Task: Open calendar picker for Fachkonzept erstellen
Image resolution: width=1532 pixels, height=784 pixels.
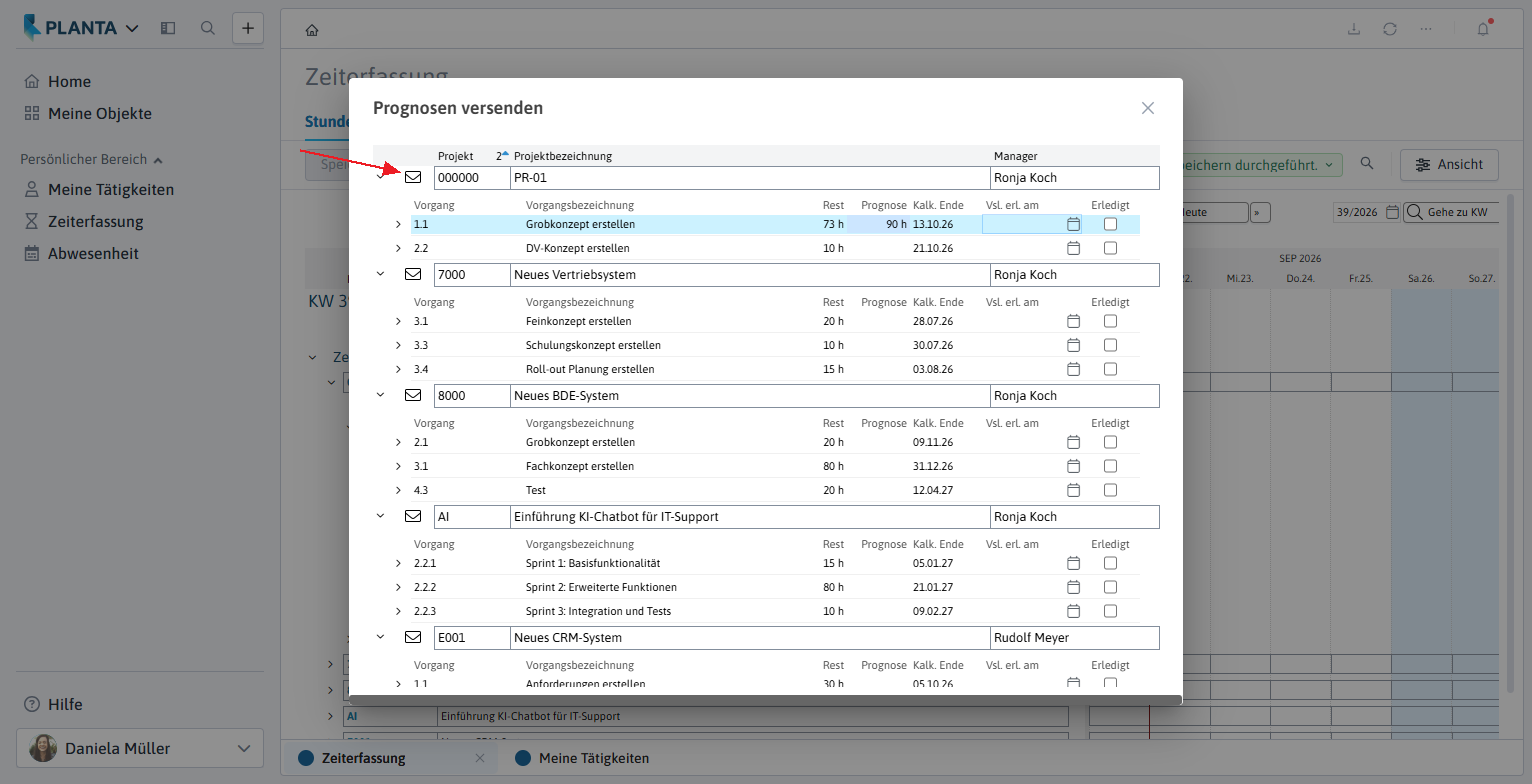Action: tap(1074, 466)
